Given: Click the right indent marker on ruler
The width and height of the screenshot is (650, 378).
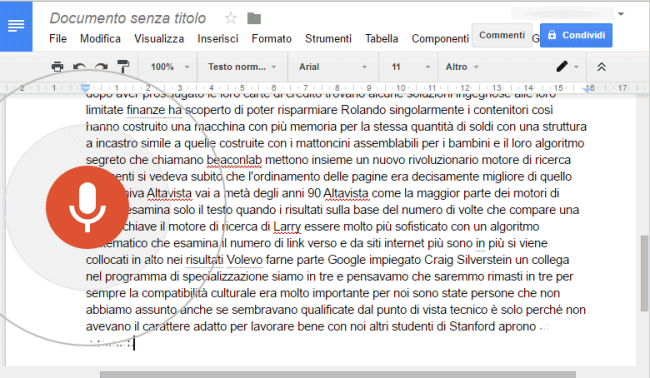Looking at the screenshot, I should [587, 89].
